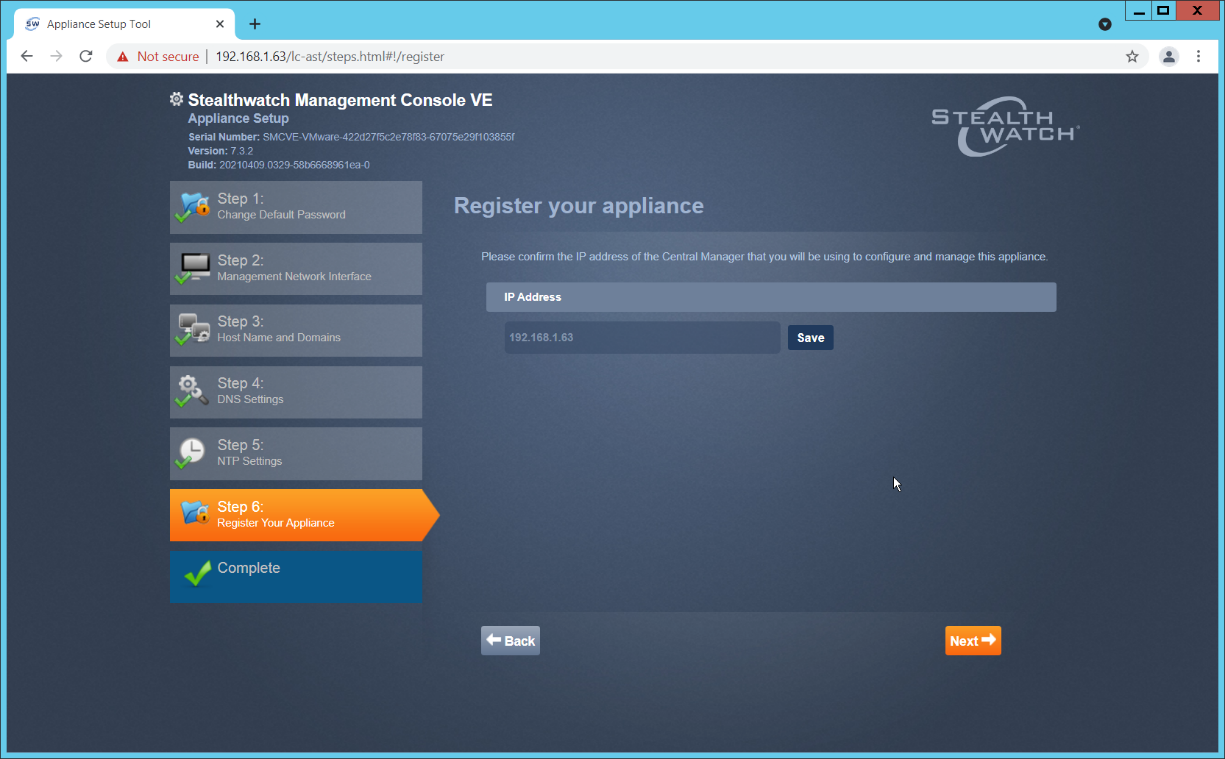Open Step 3 Host Name and Domains
This screenshot has height=759, width=1225.
(x=296, y=330)
